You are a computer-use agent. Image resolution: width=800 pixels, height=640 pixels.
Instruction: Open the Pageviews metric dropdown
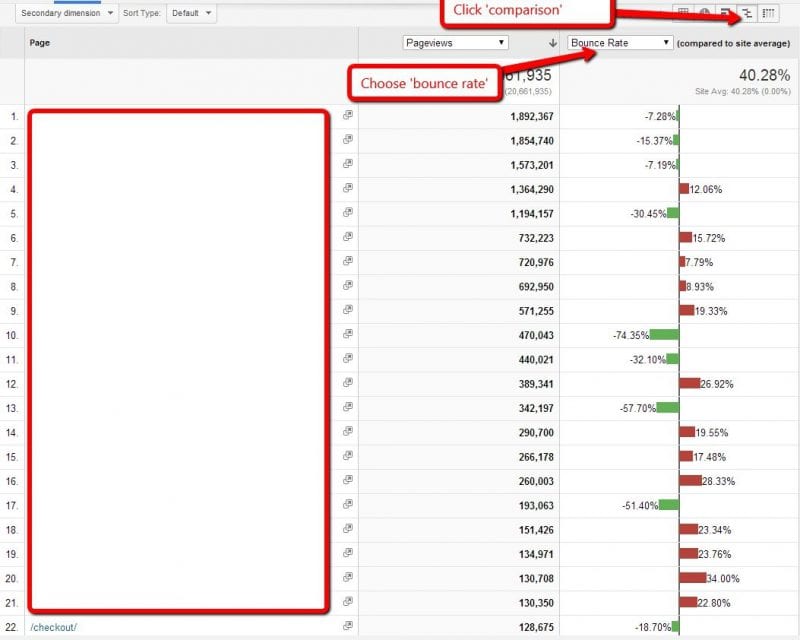pyautogui.click(x=455, y=43)
